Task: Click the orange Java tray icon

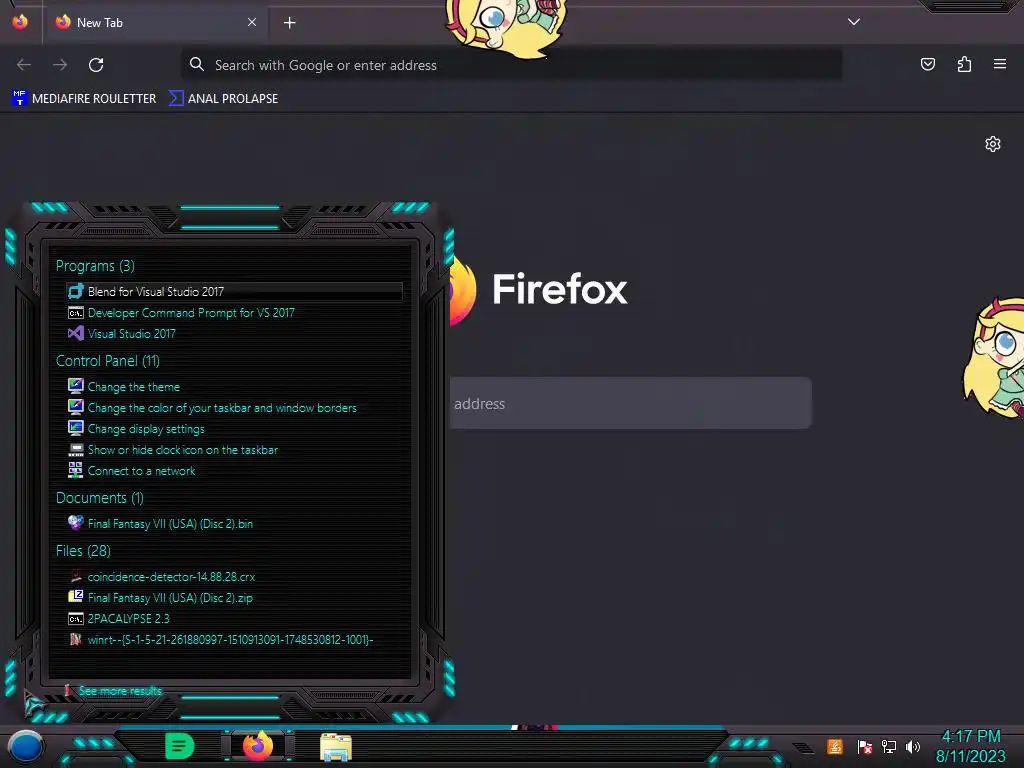Action: tap(835, 746)
